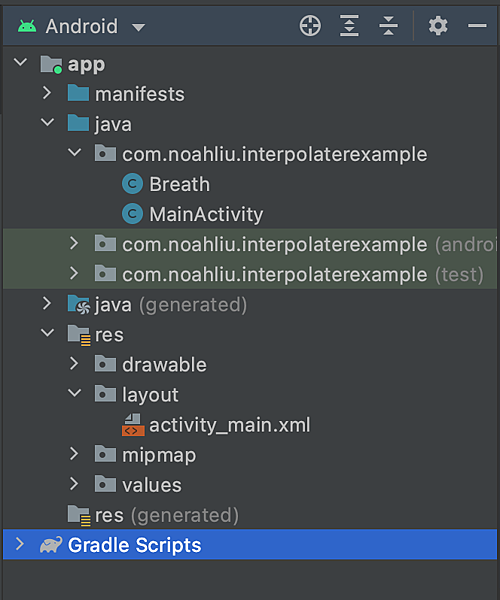Viewport: 500px width, 600px height.
Task: Expand the Gradle Scripts node
Action: (x=20, y=544)
